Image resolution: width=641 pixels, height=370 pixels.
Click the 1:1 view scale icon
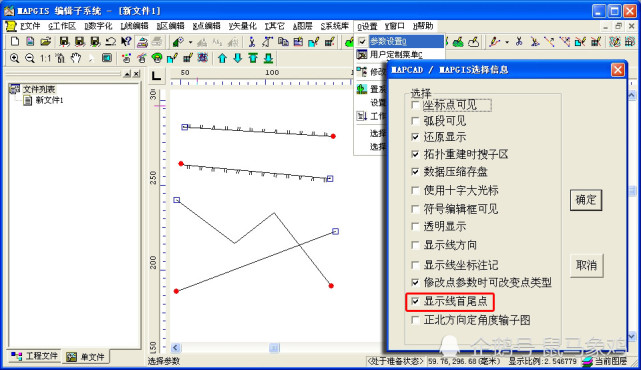point(45,58)
